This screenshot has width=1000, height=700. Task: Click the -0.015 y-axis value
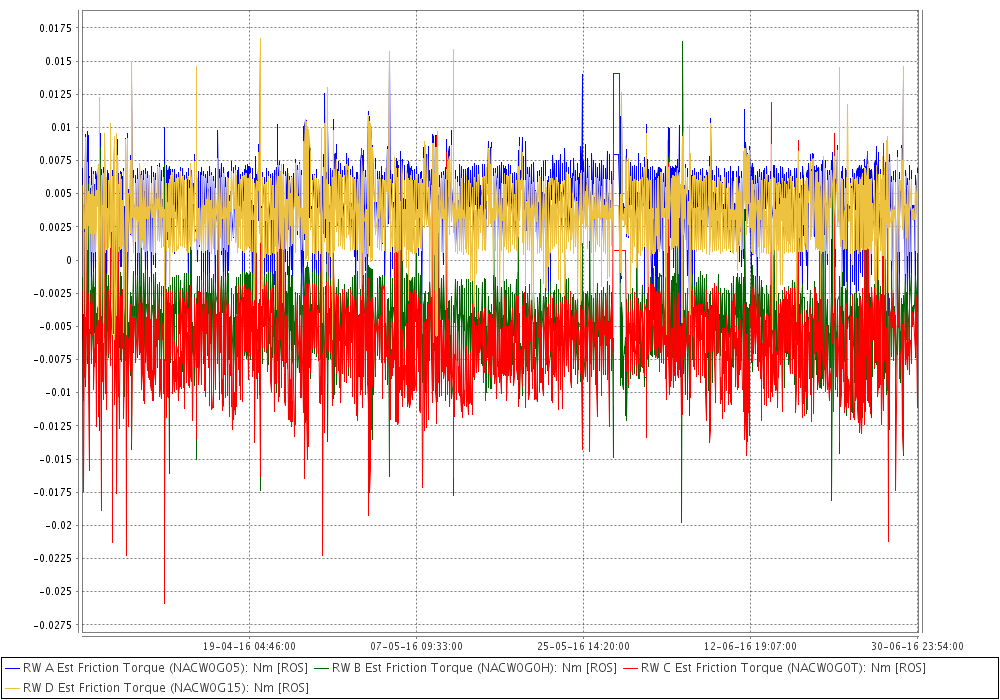coord(55,459)
